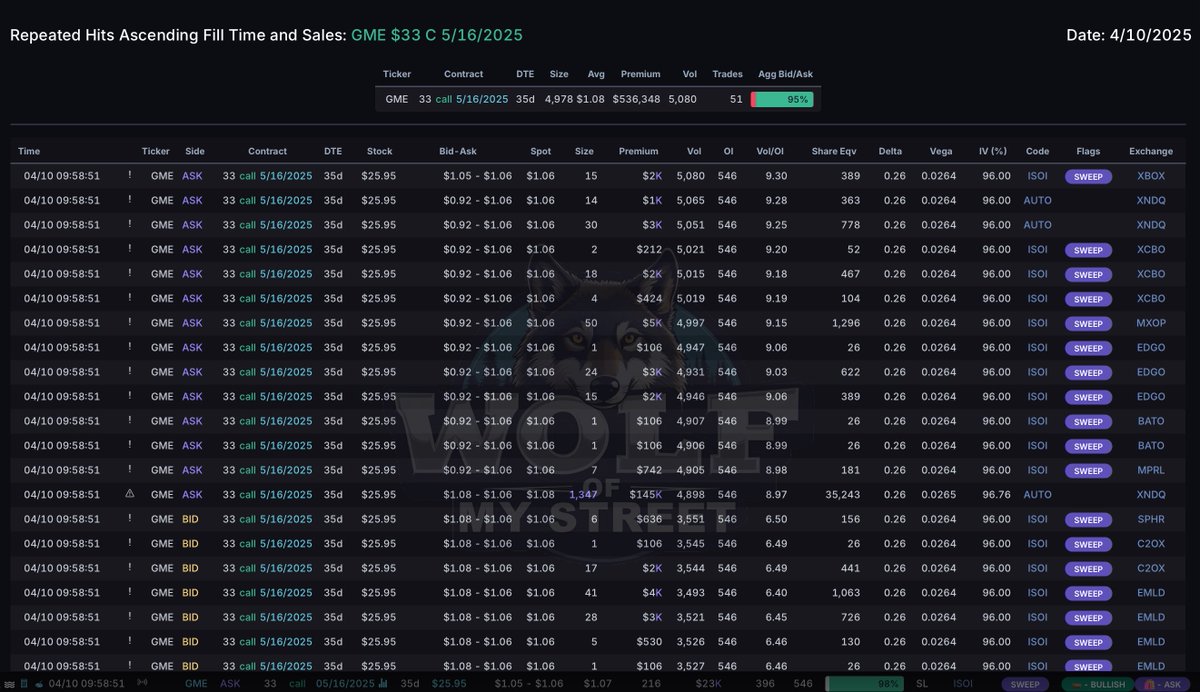This screenshot has height=692, width=1200.
Task: Select the 0.0265 vega cell
Action: [938, 494]
